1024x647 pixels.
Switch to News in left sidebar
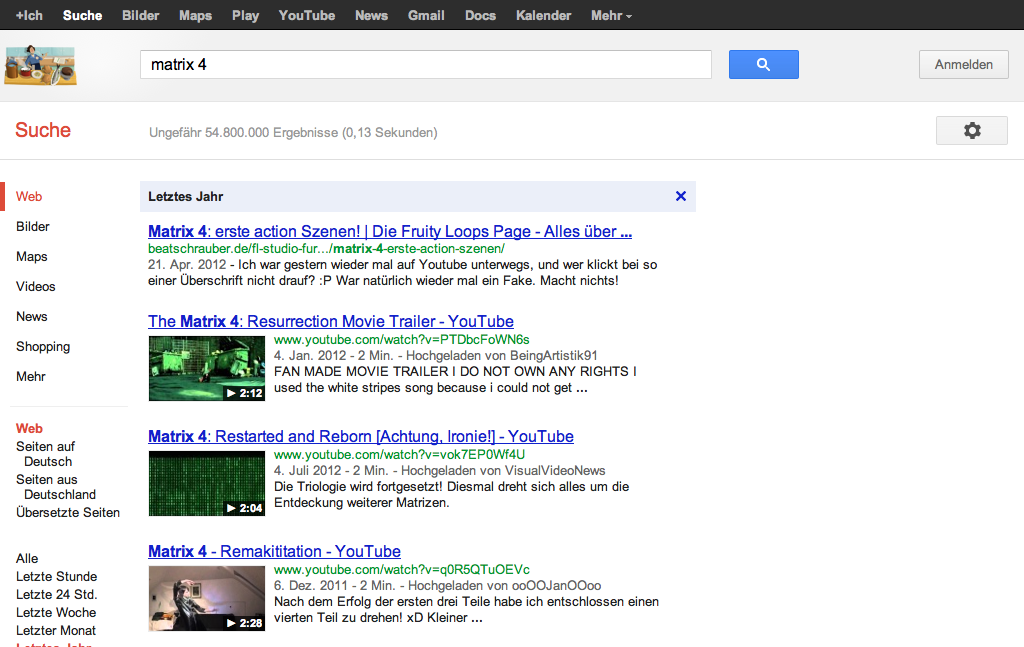[x=31, y=317]
